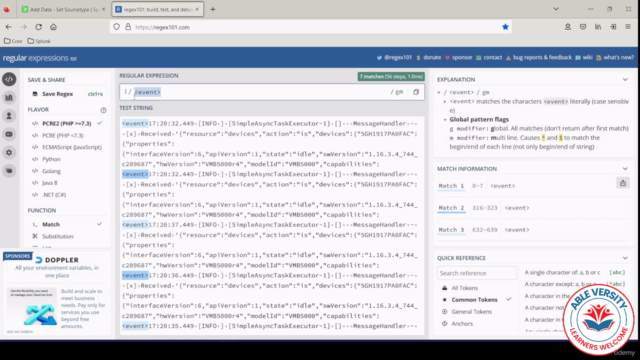The image size is (640, 360).
Task: Open the donate link
Action: pos(429,58)
